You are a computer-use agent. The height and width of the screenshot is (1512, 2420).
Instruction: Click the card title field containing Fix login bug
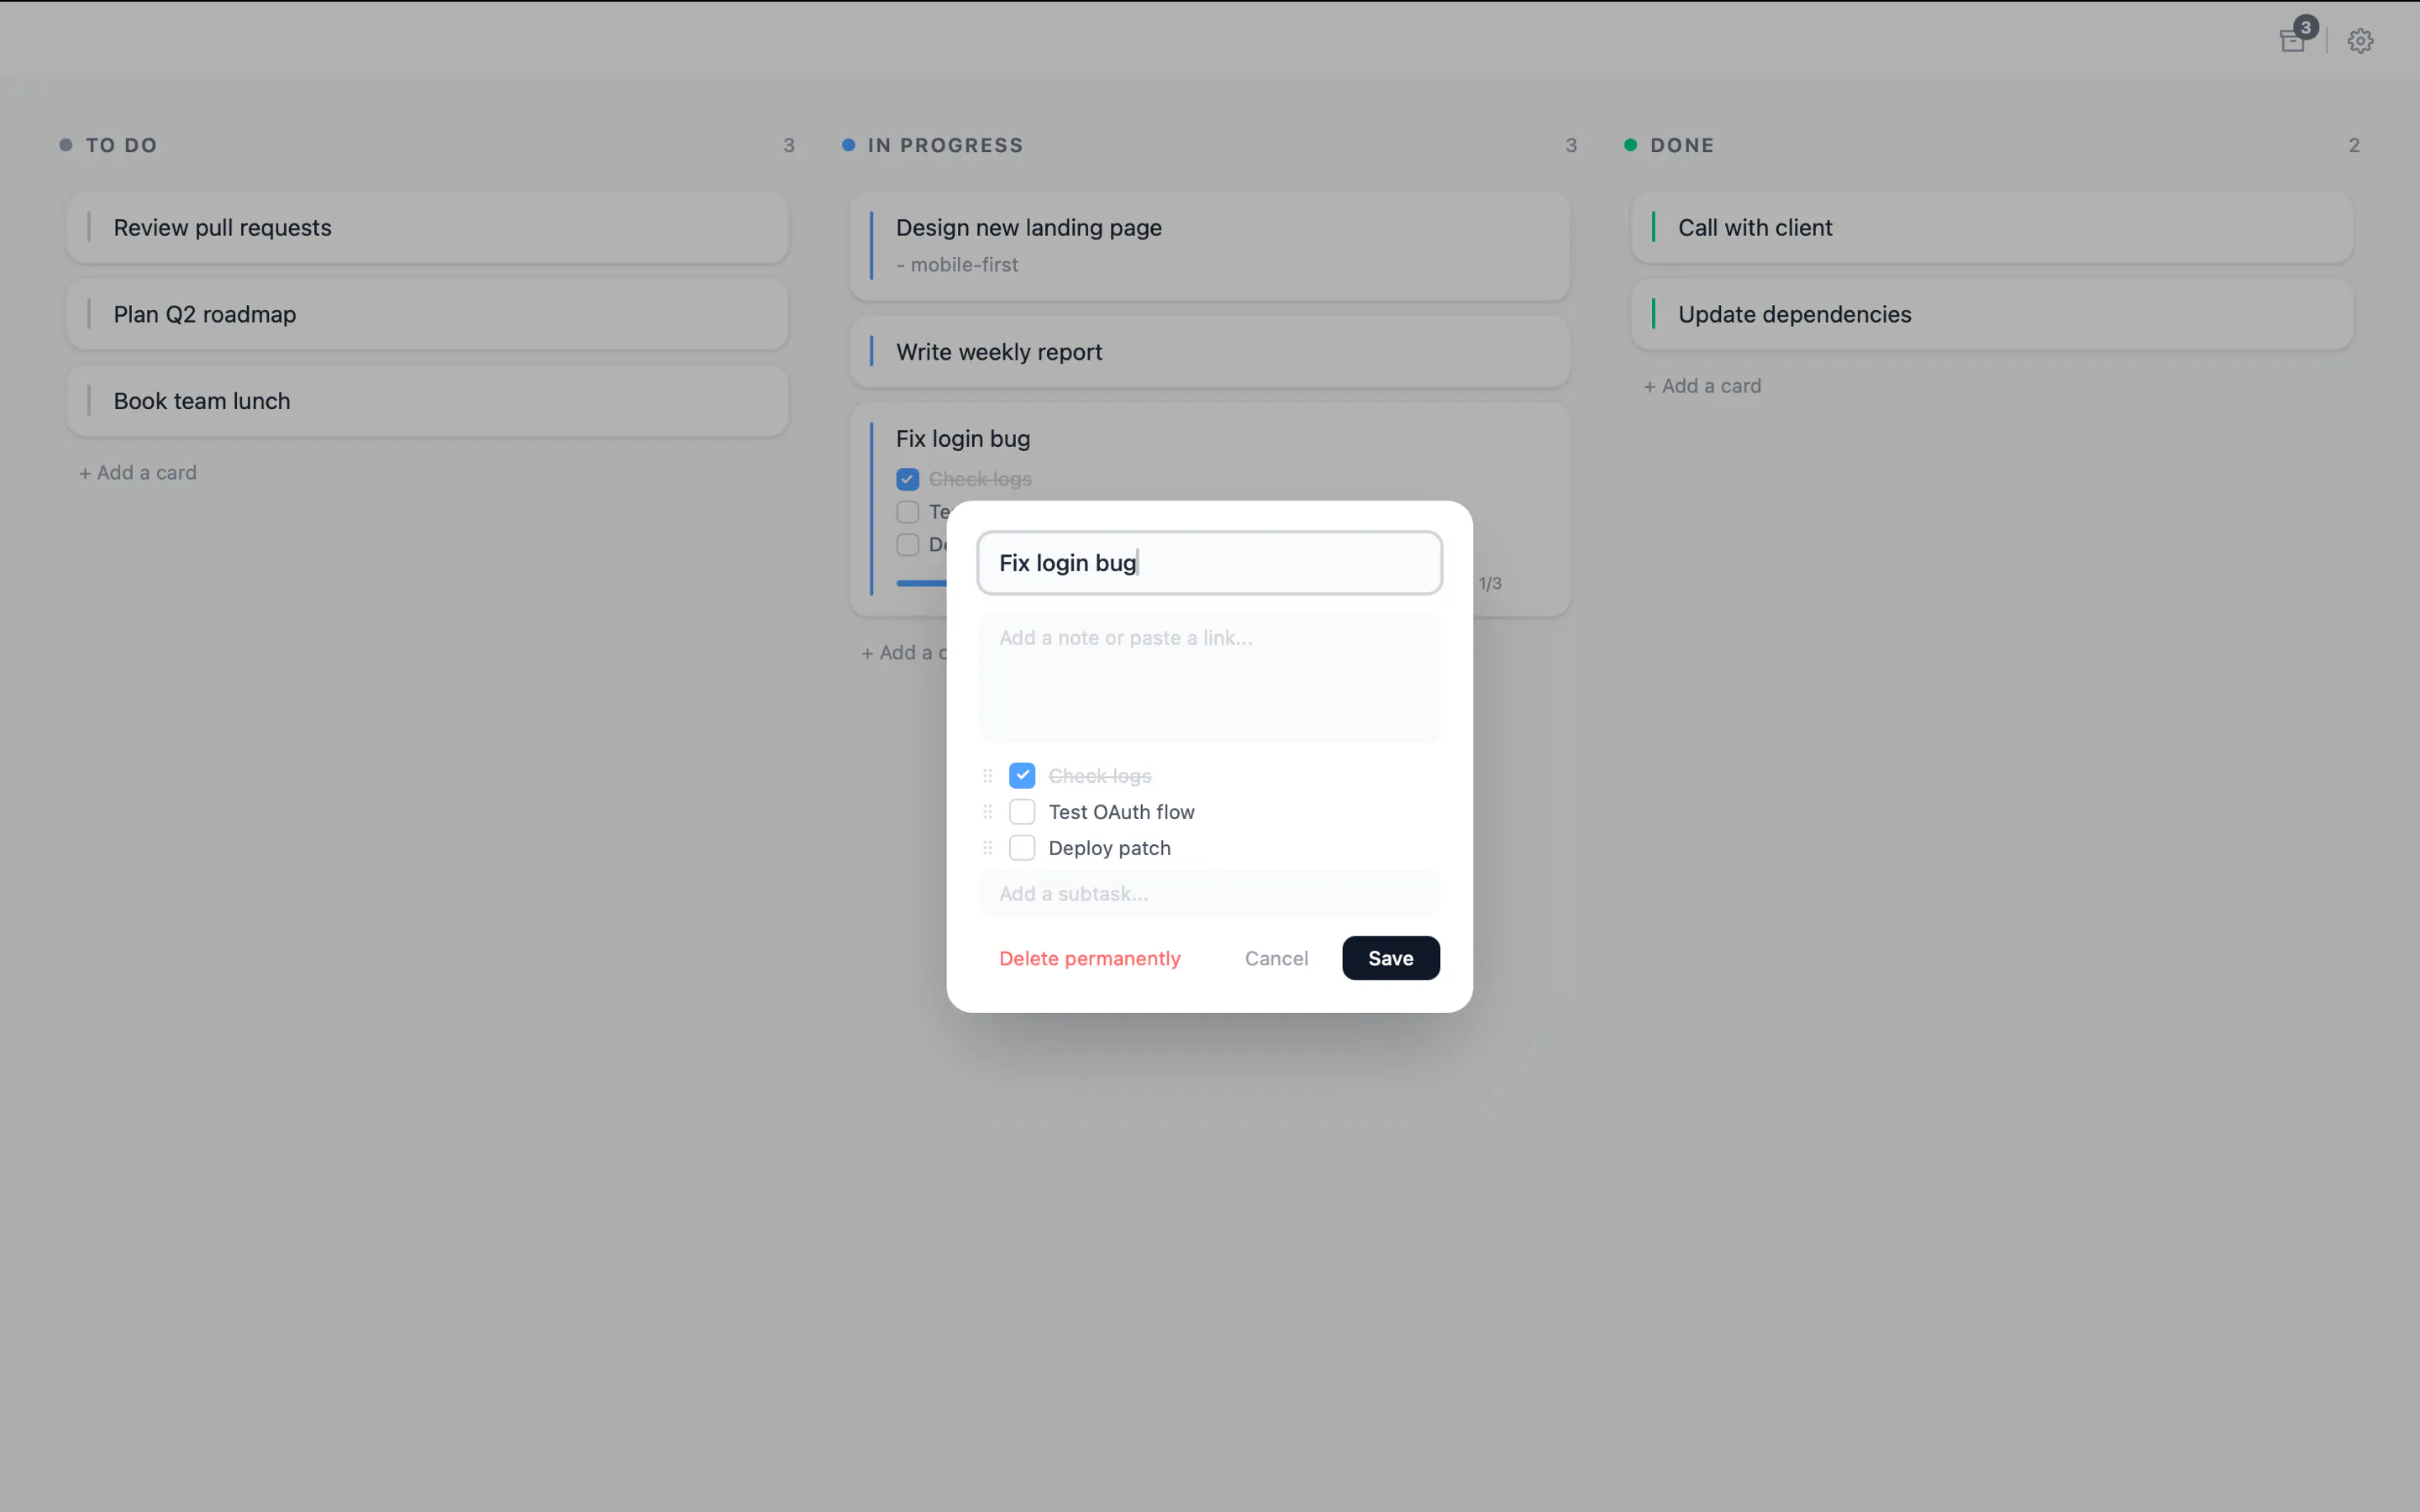1209,563
